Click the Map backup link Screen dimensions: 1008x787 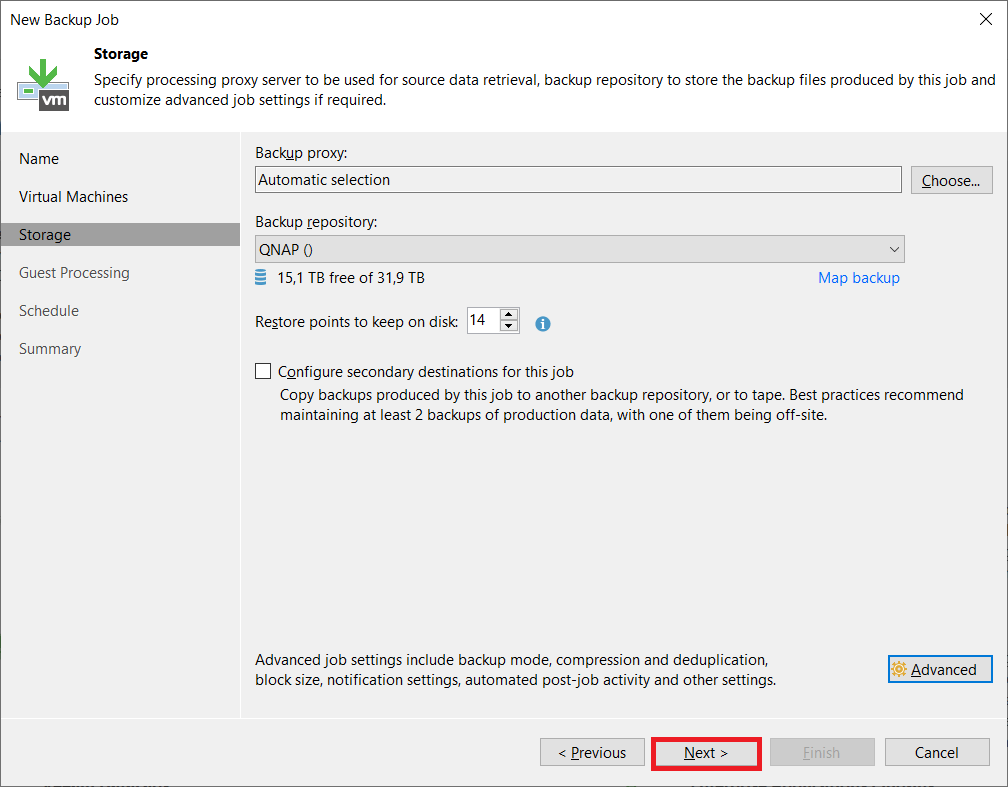click(x=858, y=278)
